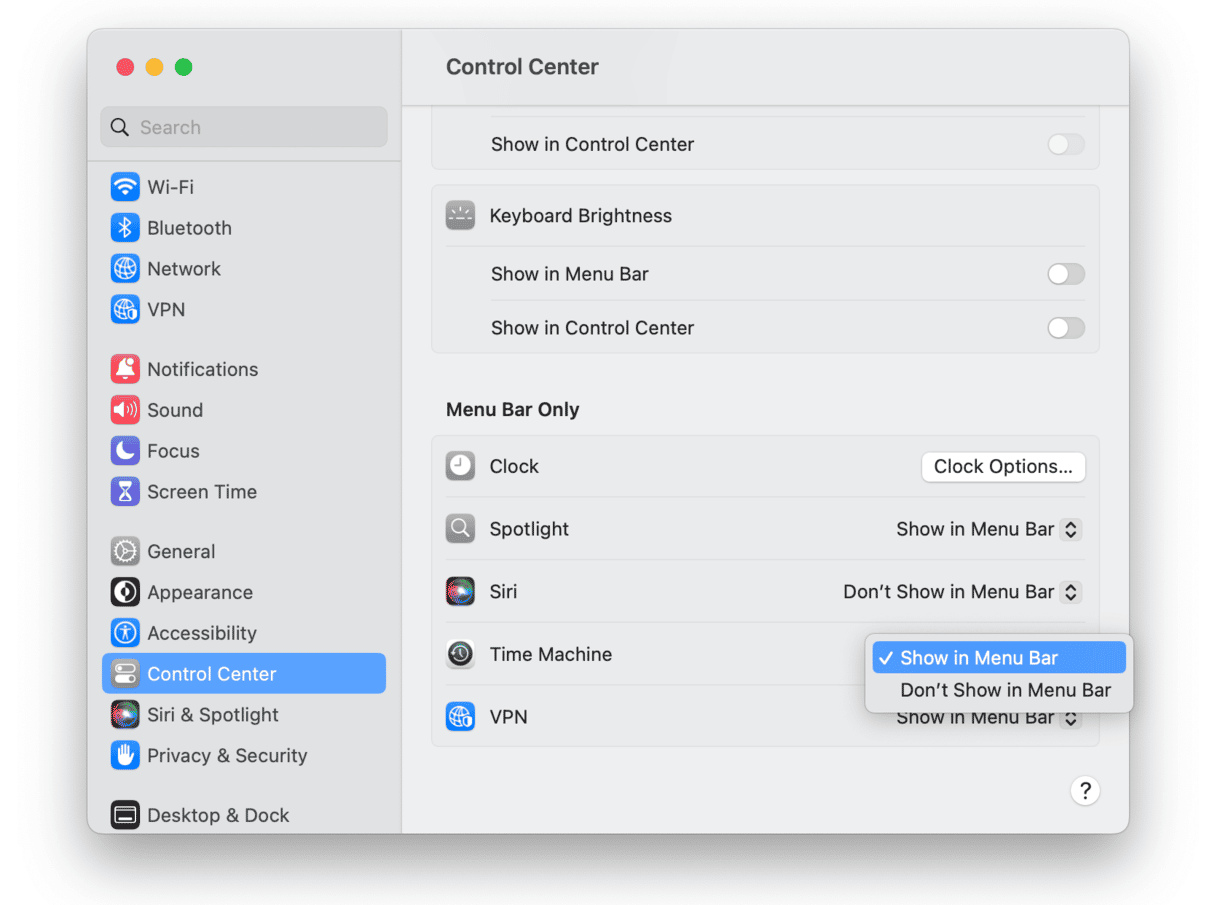Select "Don't Show in Menu Bar" option
The width and height of the screenshot is (1215, 905).
coord(1005,690)
